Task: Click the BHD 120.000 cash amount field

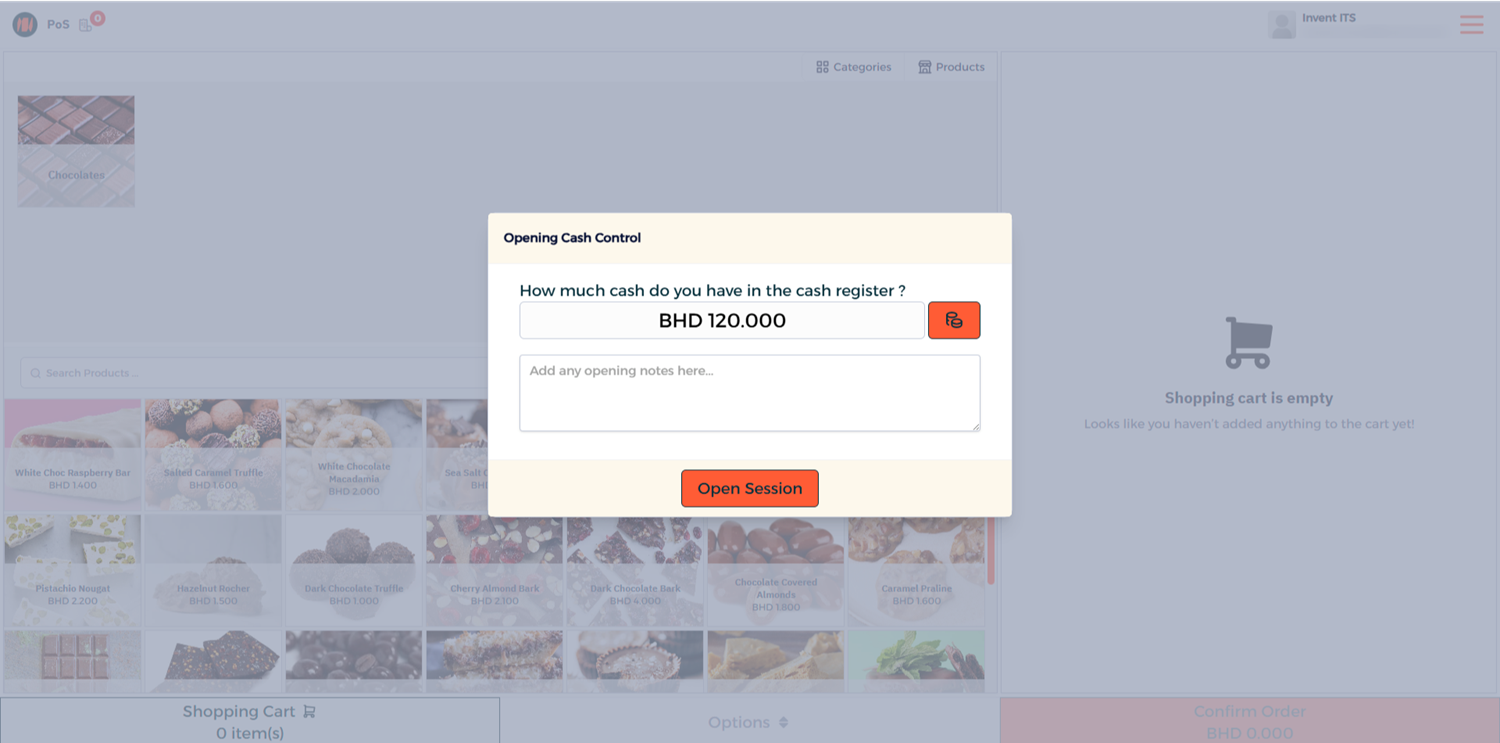Action: 722,320
